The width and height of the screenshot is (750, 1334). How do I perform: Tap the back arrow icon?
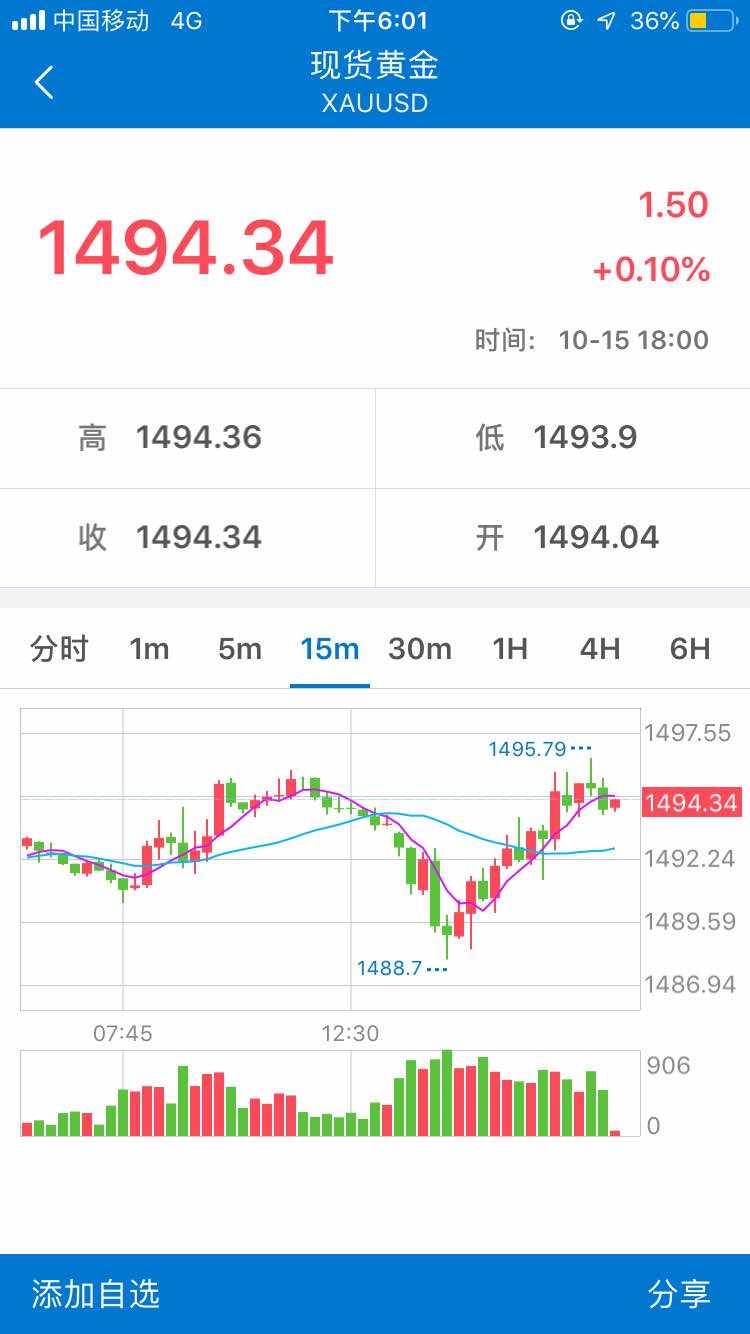[44, 82]
